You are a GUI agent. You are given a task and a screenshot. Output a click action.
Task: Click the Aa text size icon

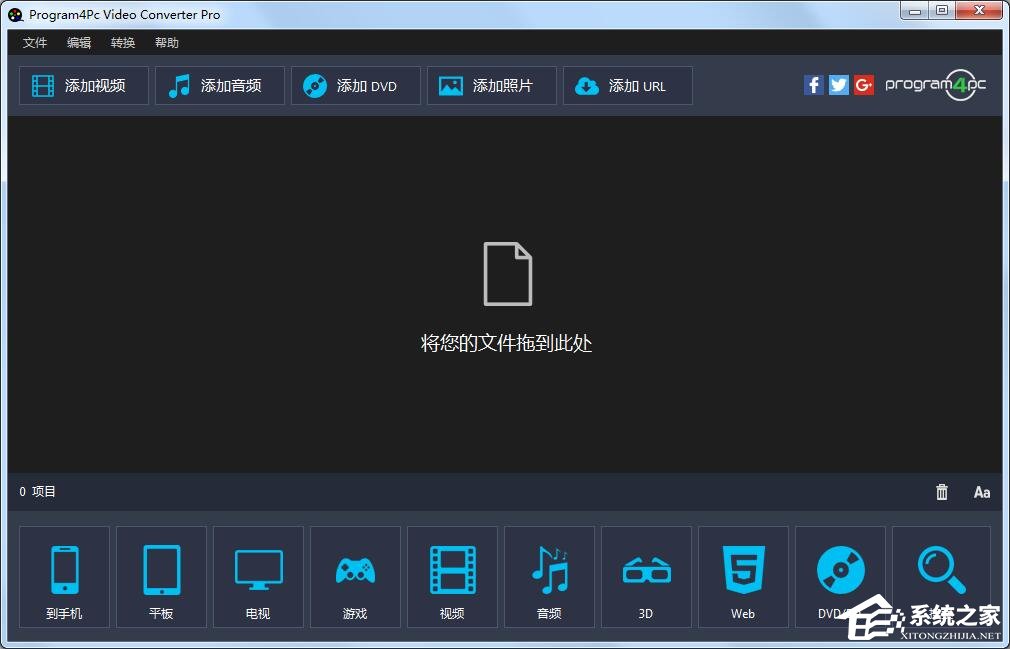coord(981,491)
